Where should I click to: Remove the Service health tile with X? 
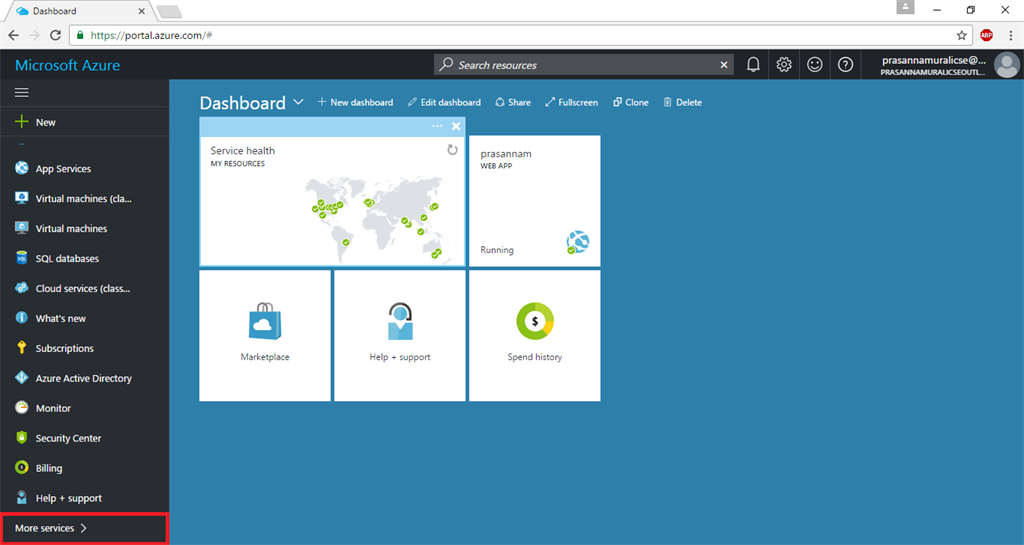point(456,126)
